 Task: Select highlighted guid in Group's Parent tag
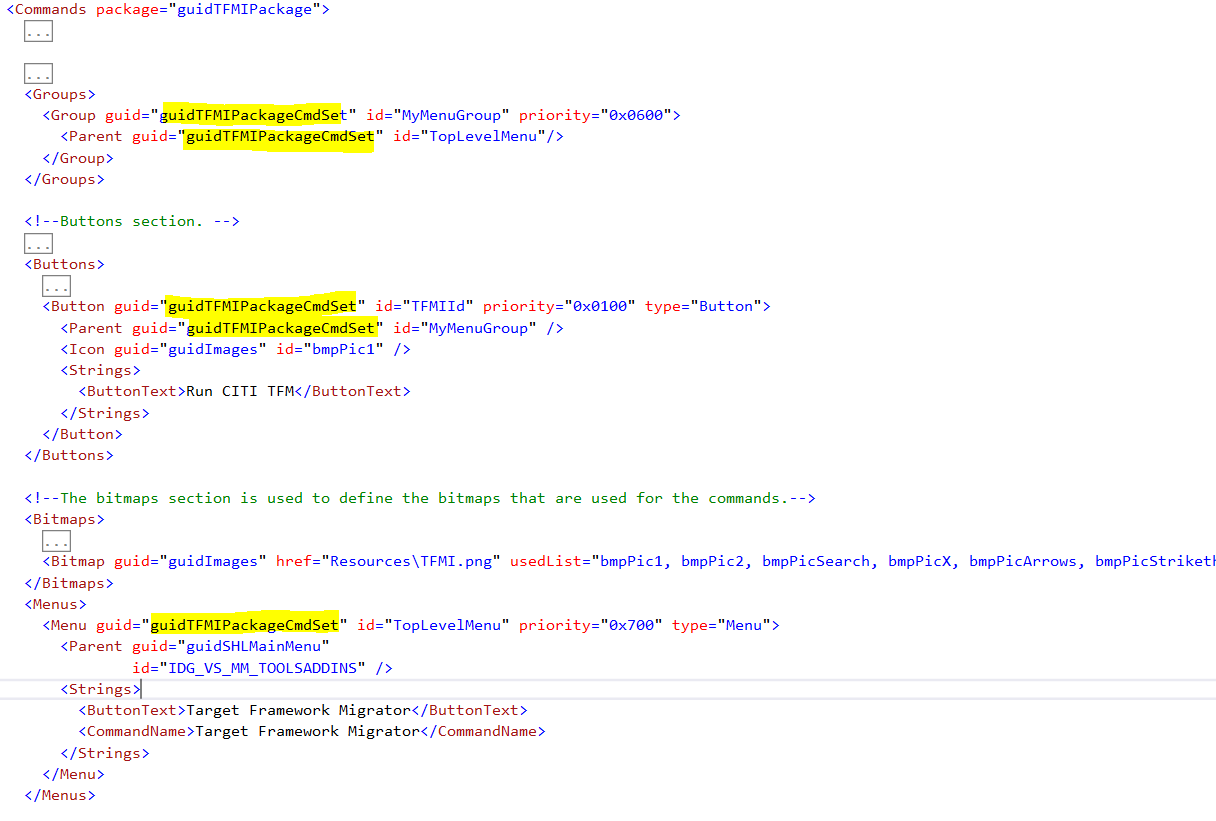pyautogui.click(x=280, y=136)
